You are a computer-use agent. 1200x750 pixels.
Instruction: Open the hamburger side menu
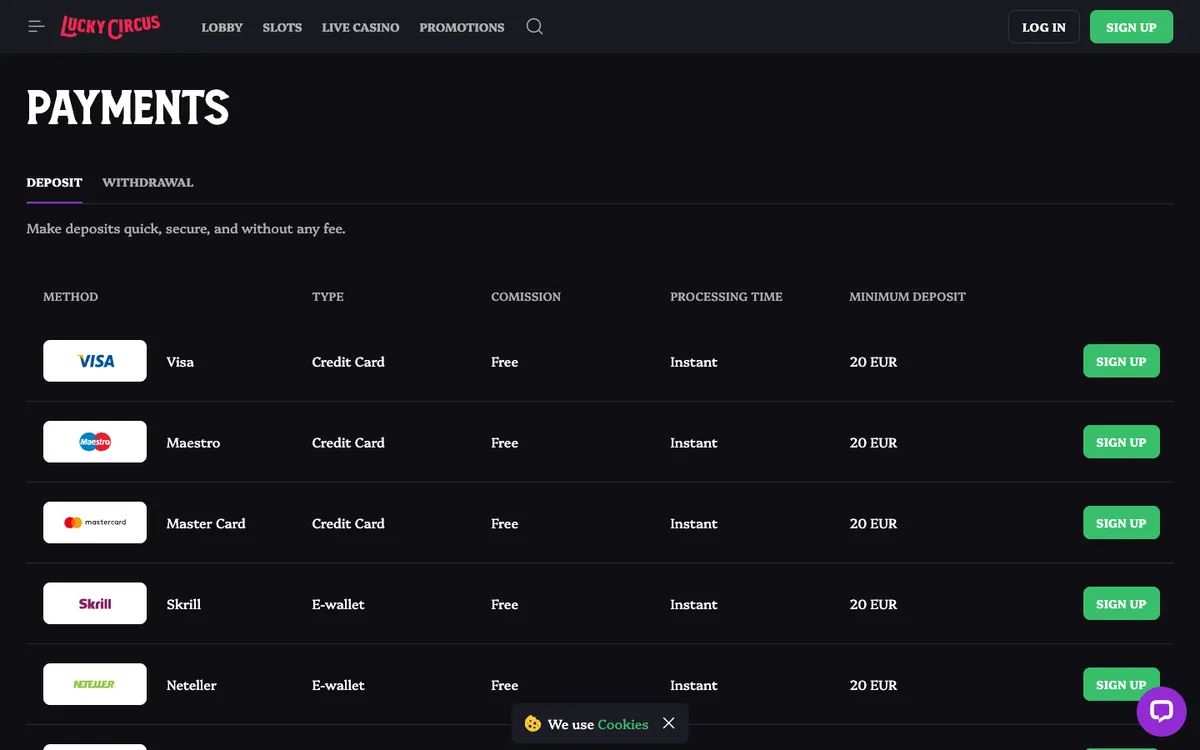tap(37, 27)
